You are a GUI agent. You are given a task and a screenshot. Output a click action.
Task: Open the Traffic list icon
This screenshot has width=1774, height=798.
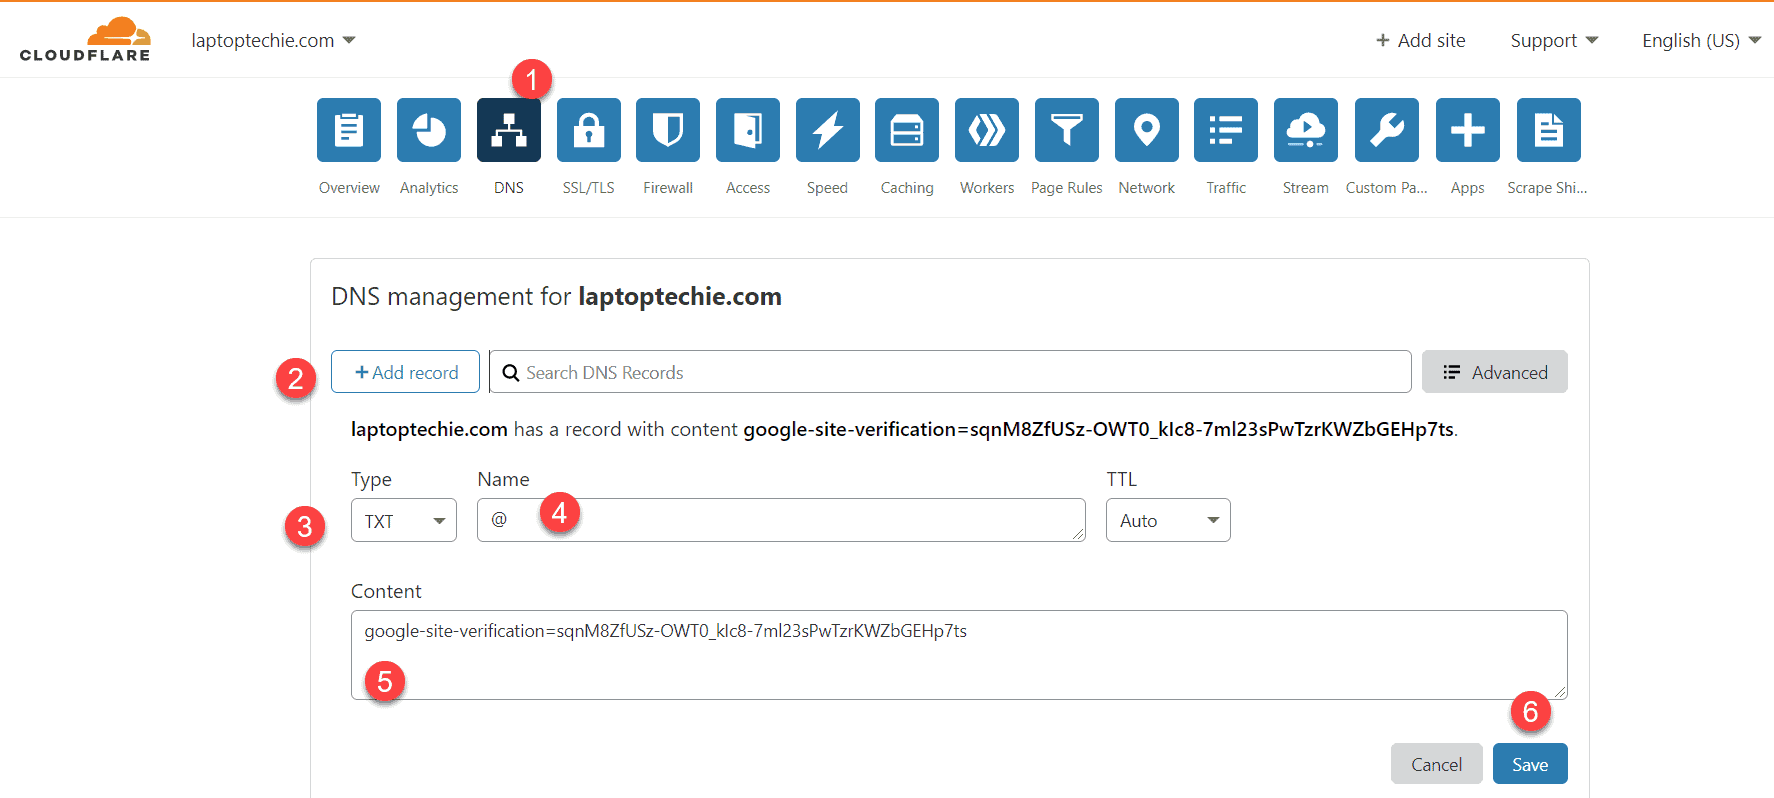[x=1226, y=130]
